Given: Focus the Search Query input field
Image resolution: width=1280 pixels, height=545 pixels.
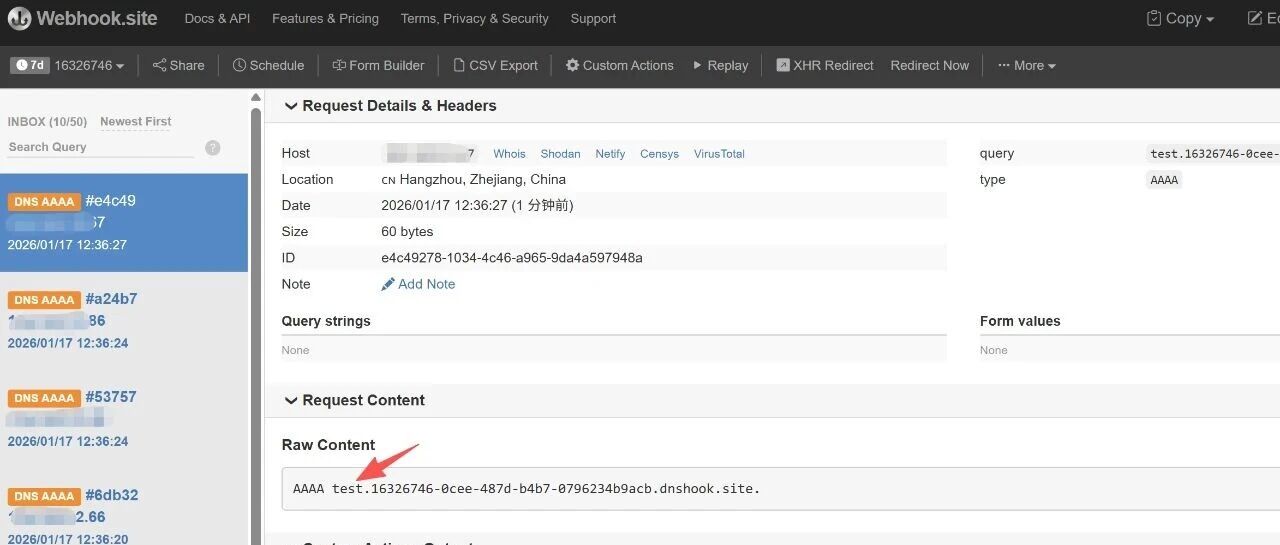Looking at the screenshot, I should pyautogui.click(x=101, y=147).
